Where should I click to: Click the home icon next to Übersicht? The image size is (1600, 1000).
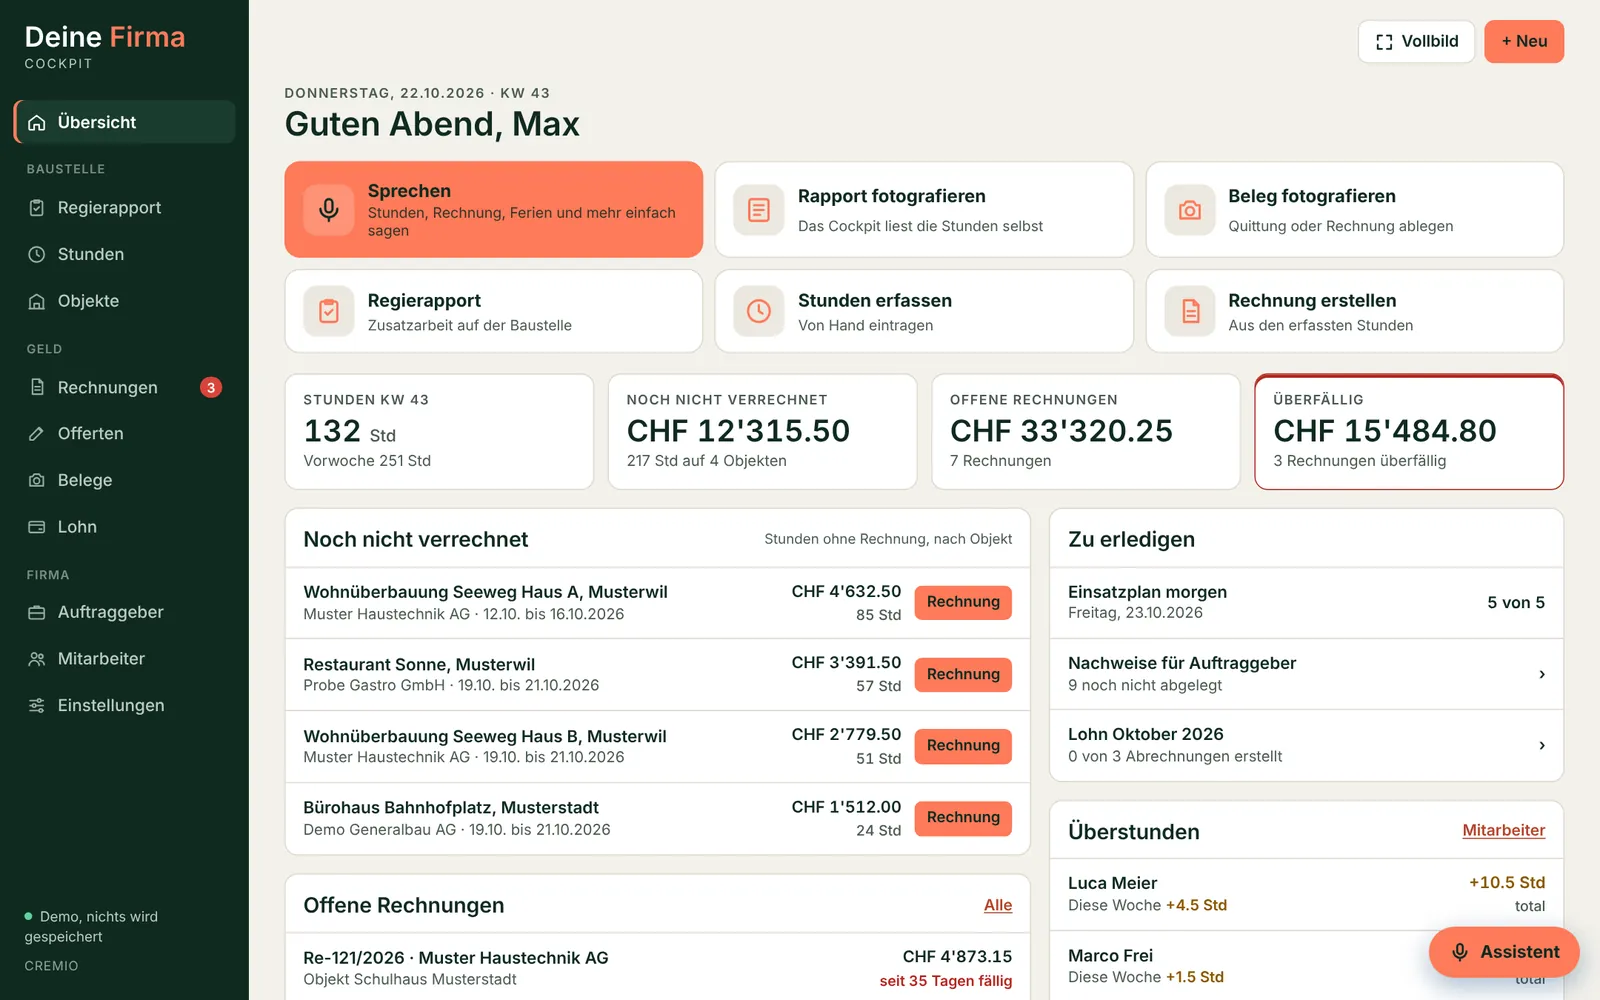tap(37, 123)
